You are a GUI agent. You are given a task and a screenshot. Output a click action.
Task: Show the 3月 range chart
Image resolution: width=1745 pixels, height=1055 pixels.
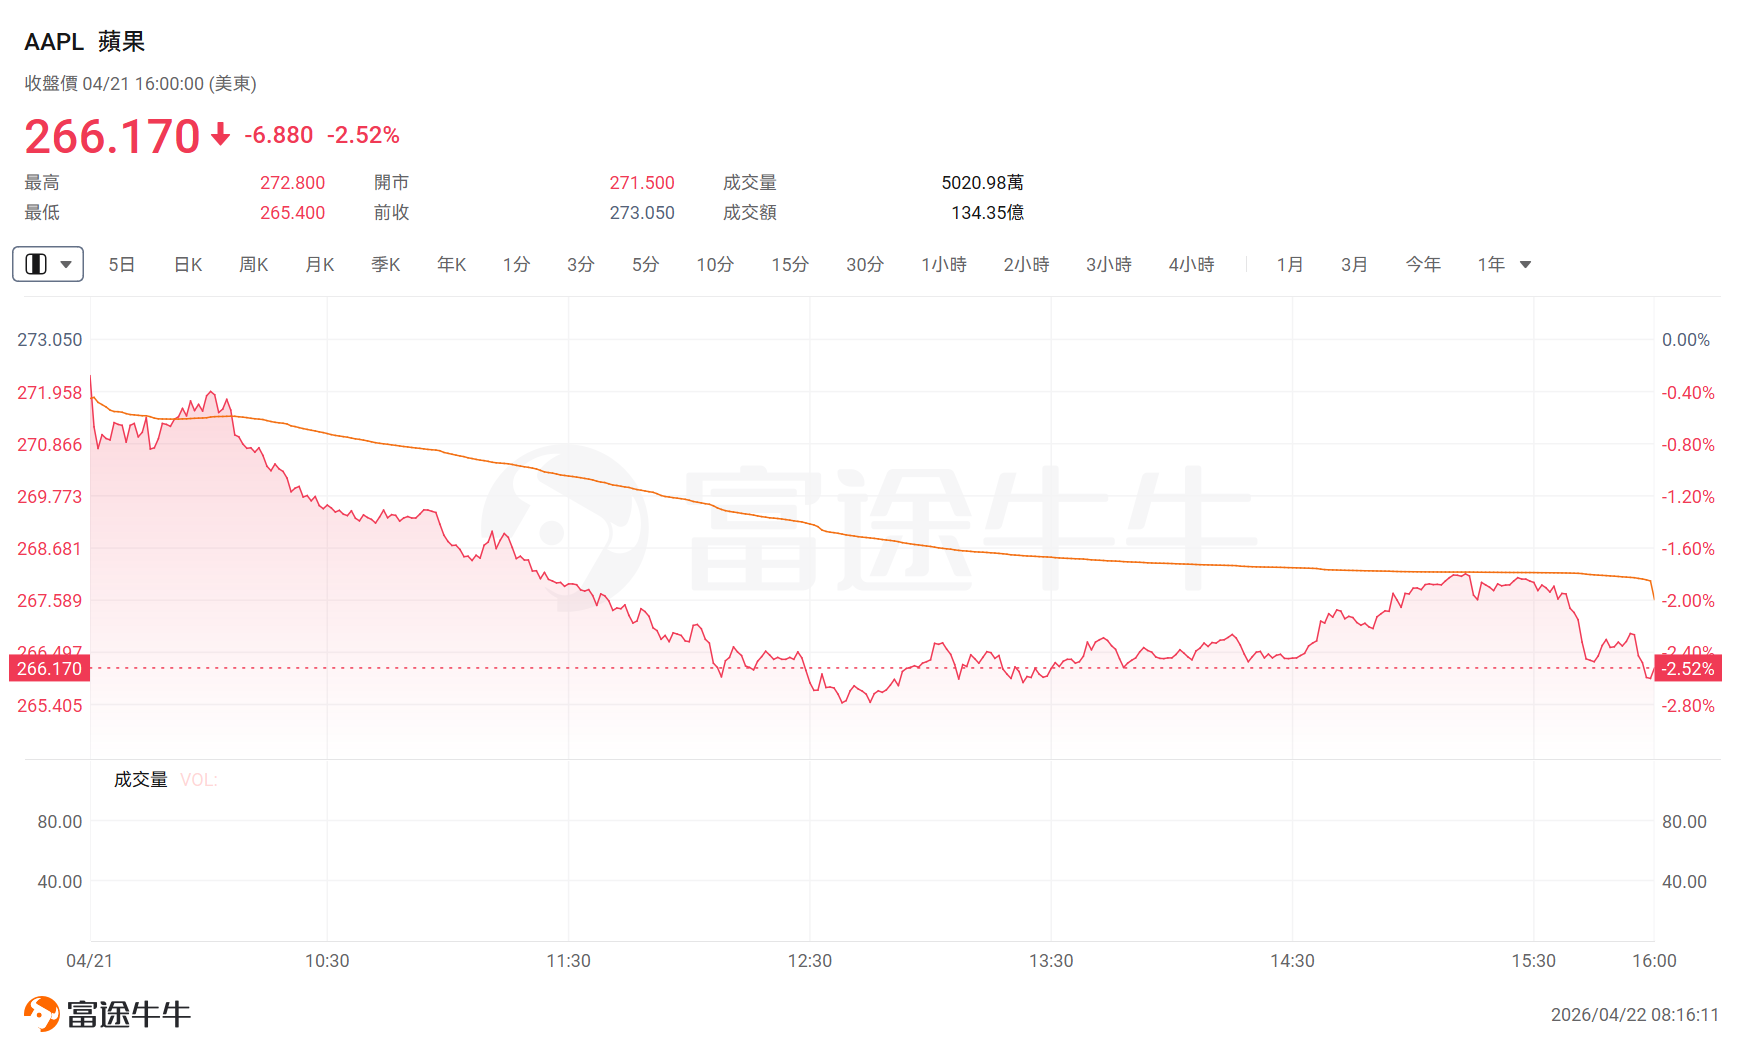1354,265
